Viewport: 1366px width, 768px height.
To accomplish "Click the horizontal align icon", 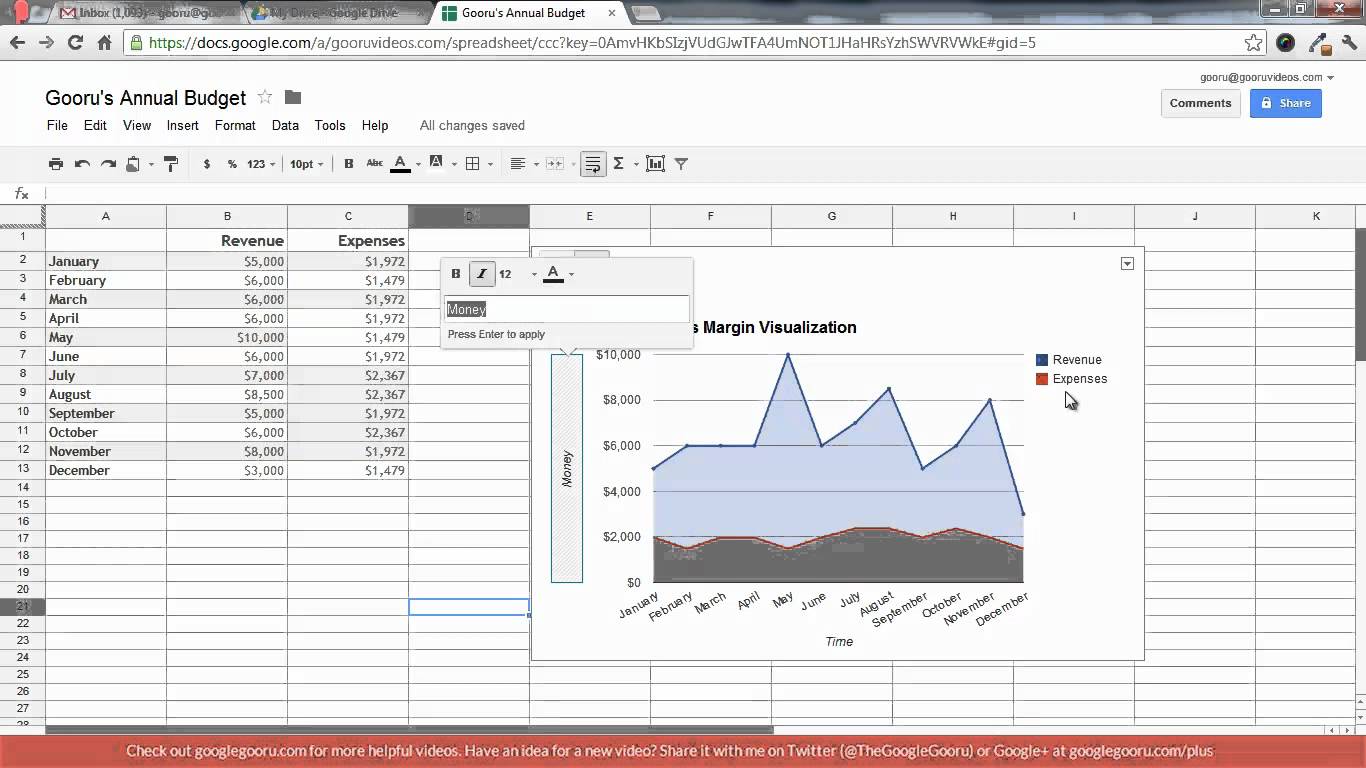I will [x=518, y=164].
